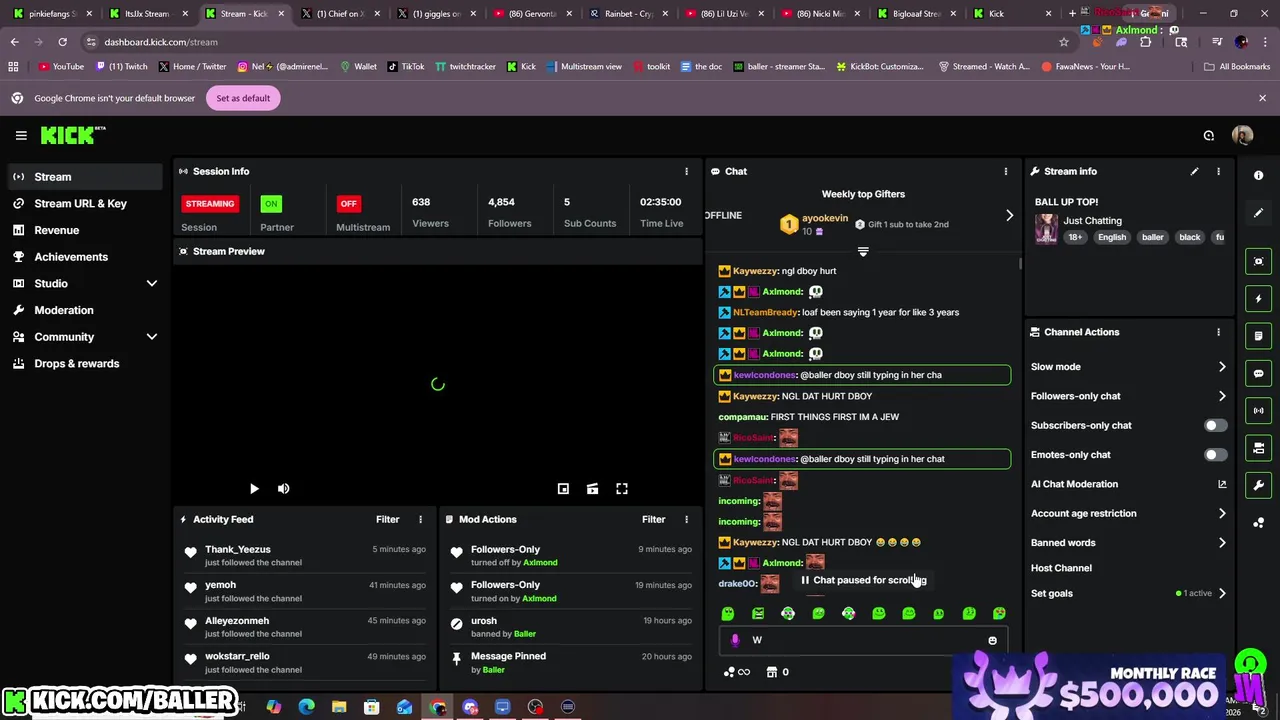The width and height of the screenshot is (1280, 720).
Task: Play the stream preview
Action: (253, 489)
